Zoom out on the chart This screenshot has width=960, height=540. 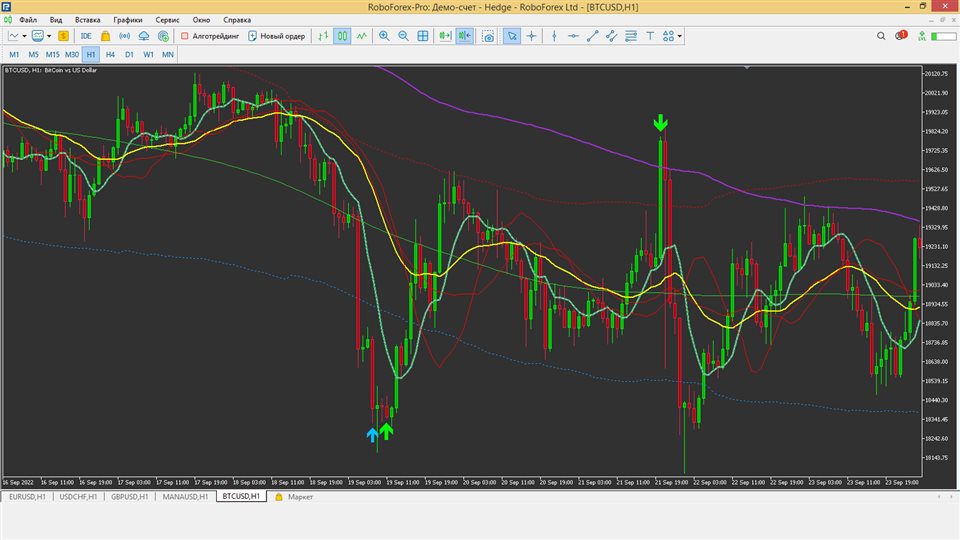pos(403,36)
